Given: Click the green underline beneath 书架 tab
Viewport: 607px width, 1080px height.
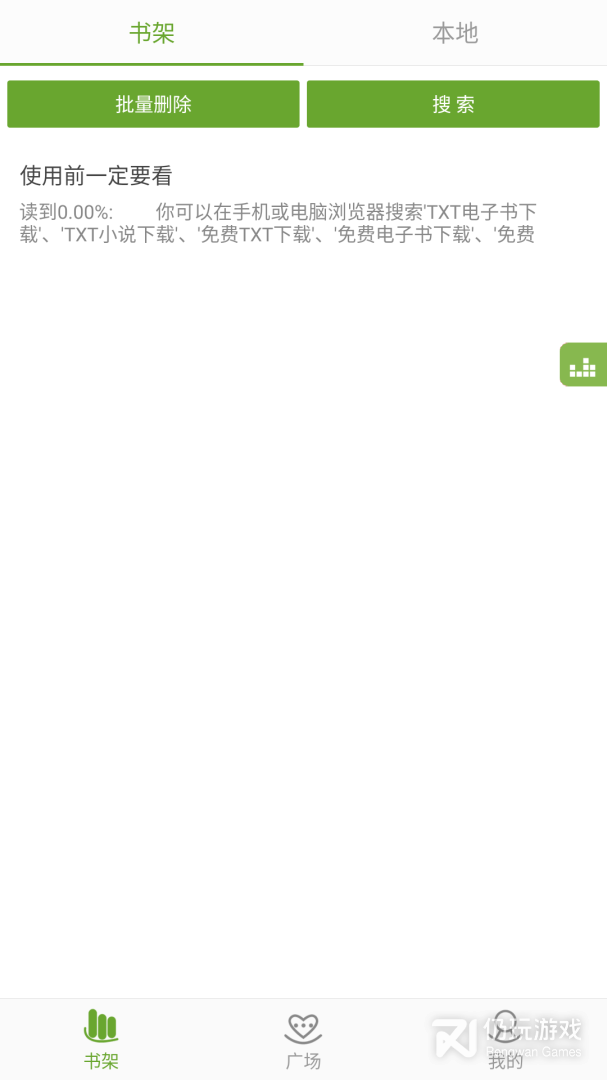Looking at the screenshot, I should pyautogui.click(x=152, y=63).
